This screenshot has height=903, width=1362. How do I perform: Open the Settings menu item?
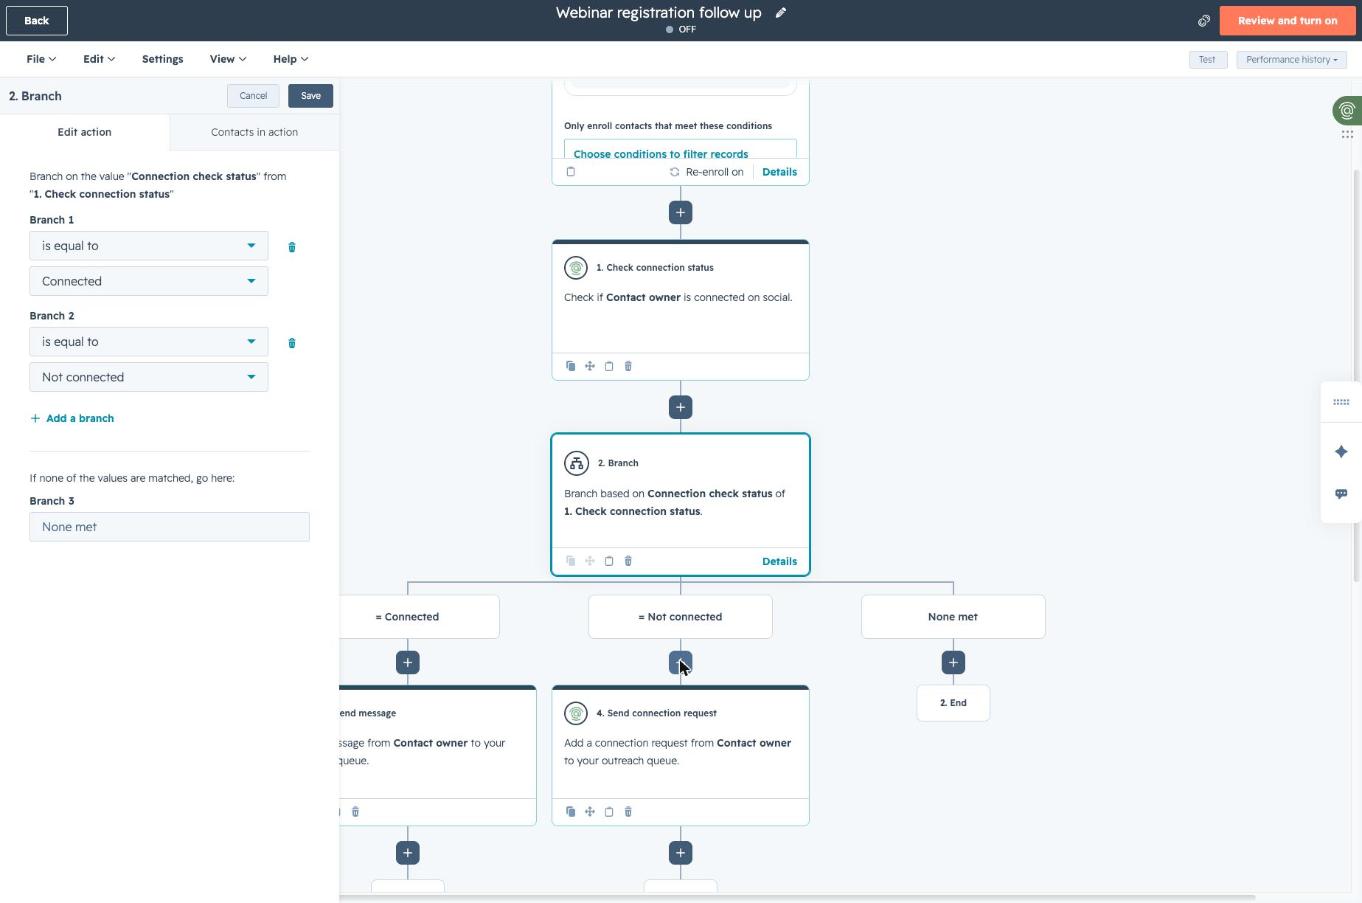pos(162,59)
